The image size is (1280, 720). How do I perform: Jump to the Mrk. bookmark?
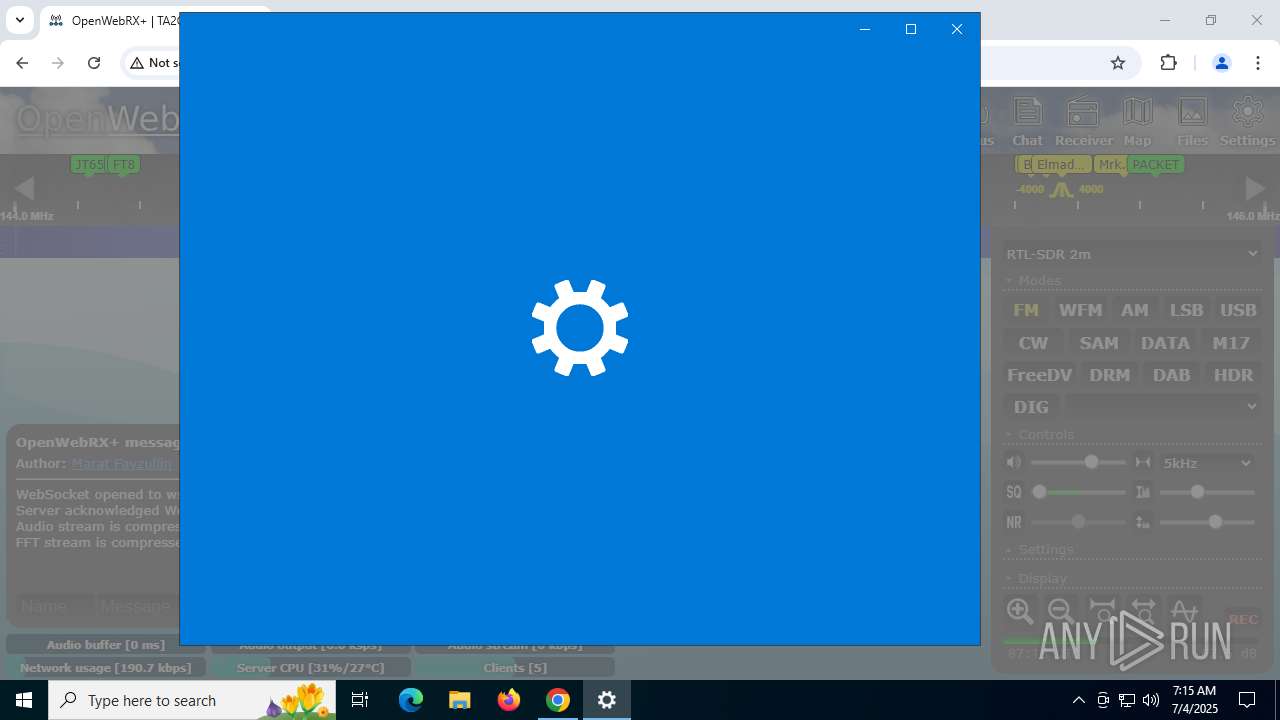(x=1110, y=165)
